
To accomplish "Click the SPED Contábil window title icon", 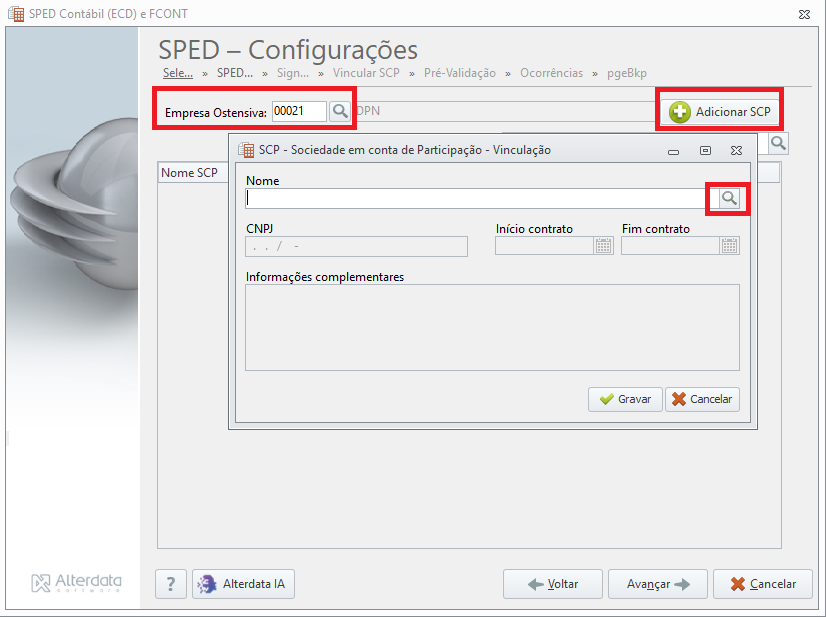I will pos(16,14).
